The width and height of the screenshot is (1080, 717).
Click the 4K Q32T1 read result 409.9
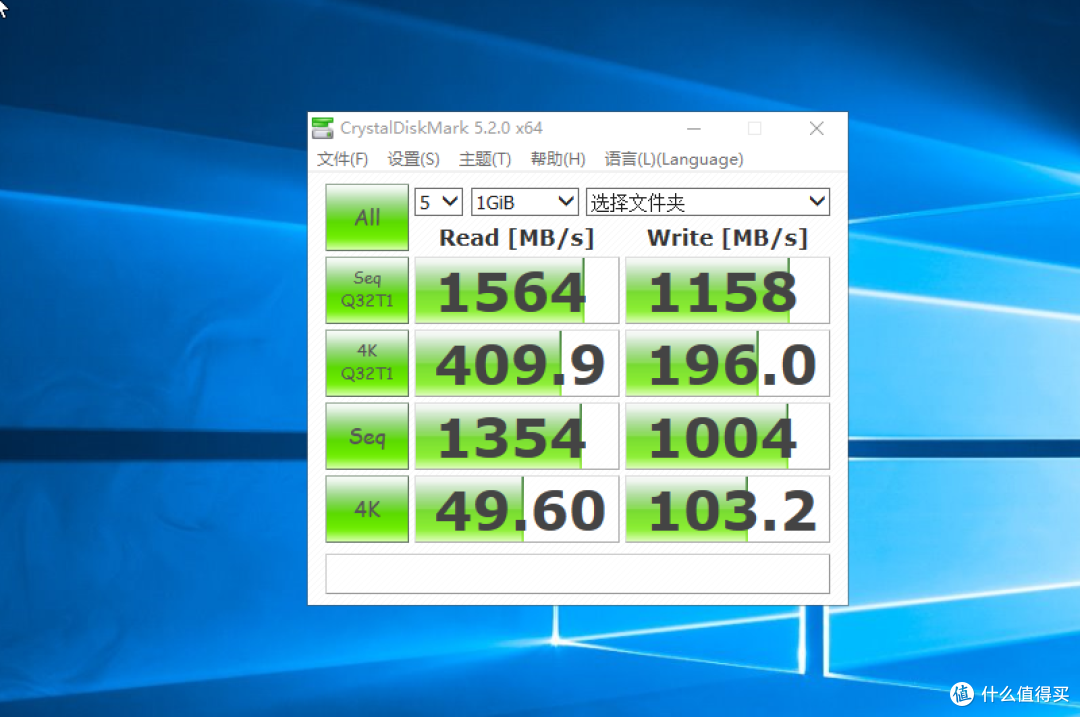pos(517,363)
